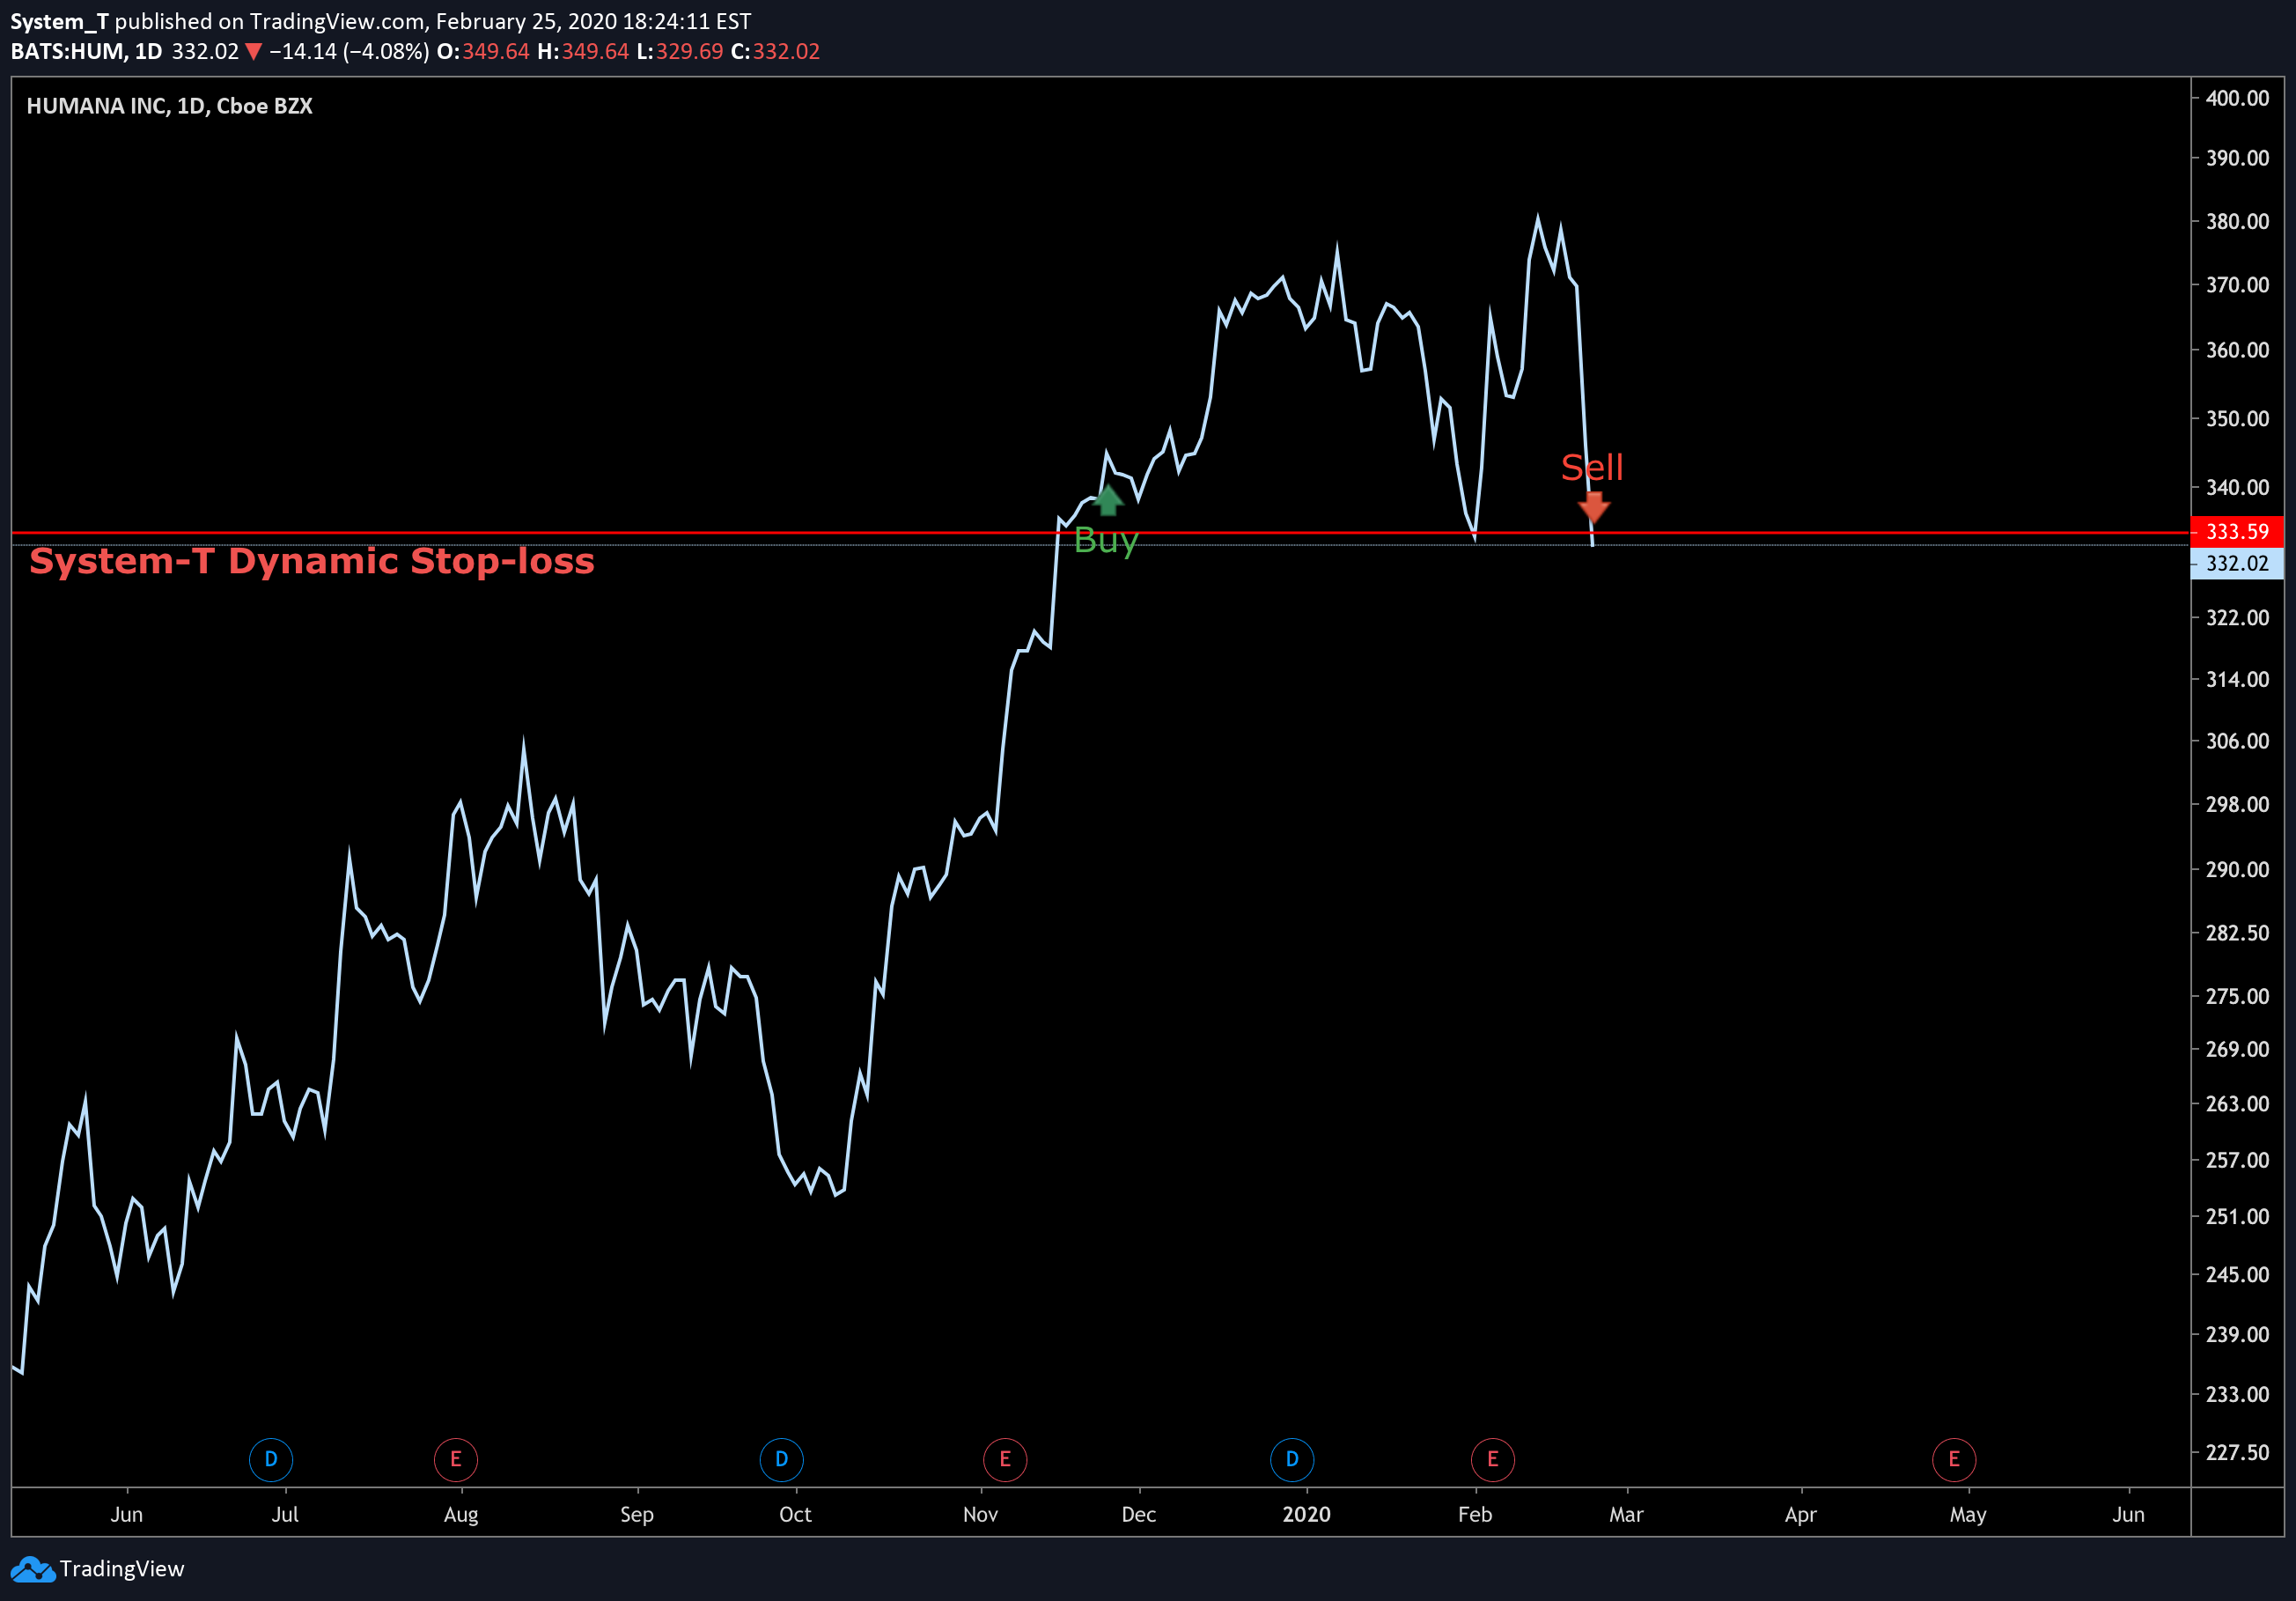Click the Feb time axis label
2296x1601 pixels.
point(1474,1514)
